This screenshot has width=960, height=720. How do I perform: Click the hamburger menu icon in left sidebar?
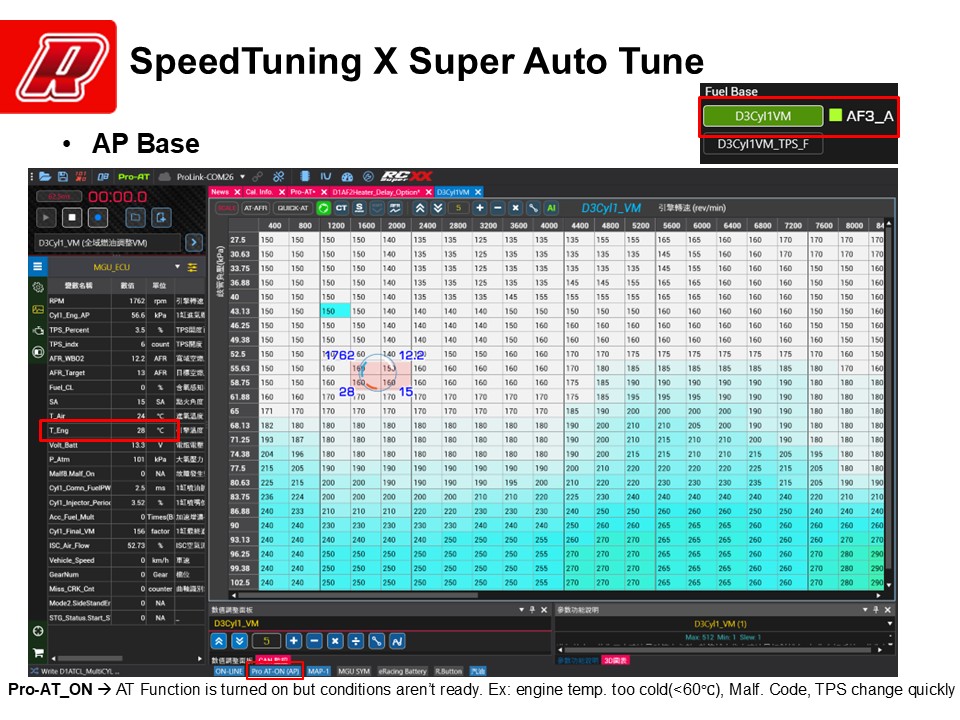(38, 267)
